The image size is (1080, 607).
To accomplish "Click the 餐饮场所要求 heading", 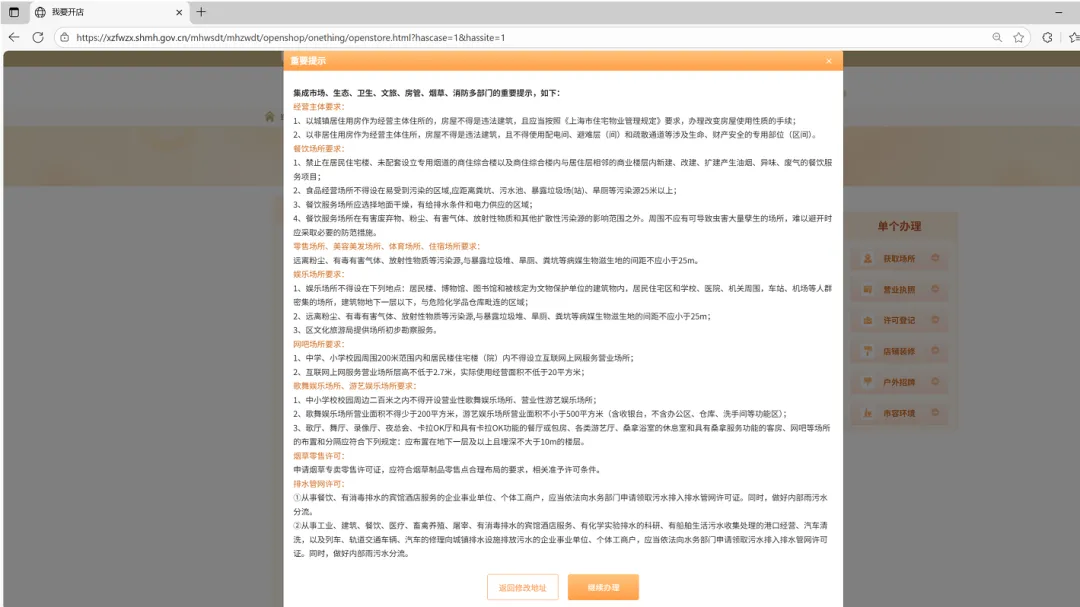I will click(319, 149).
